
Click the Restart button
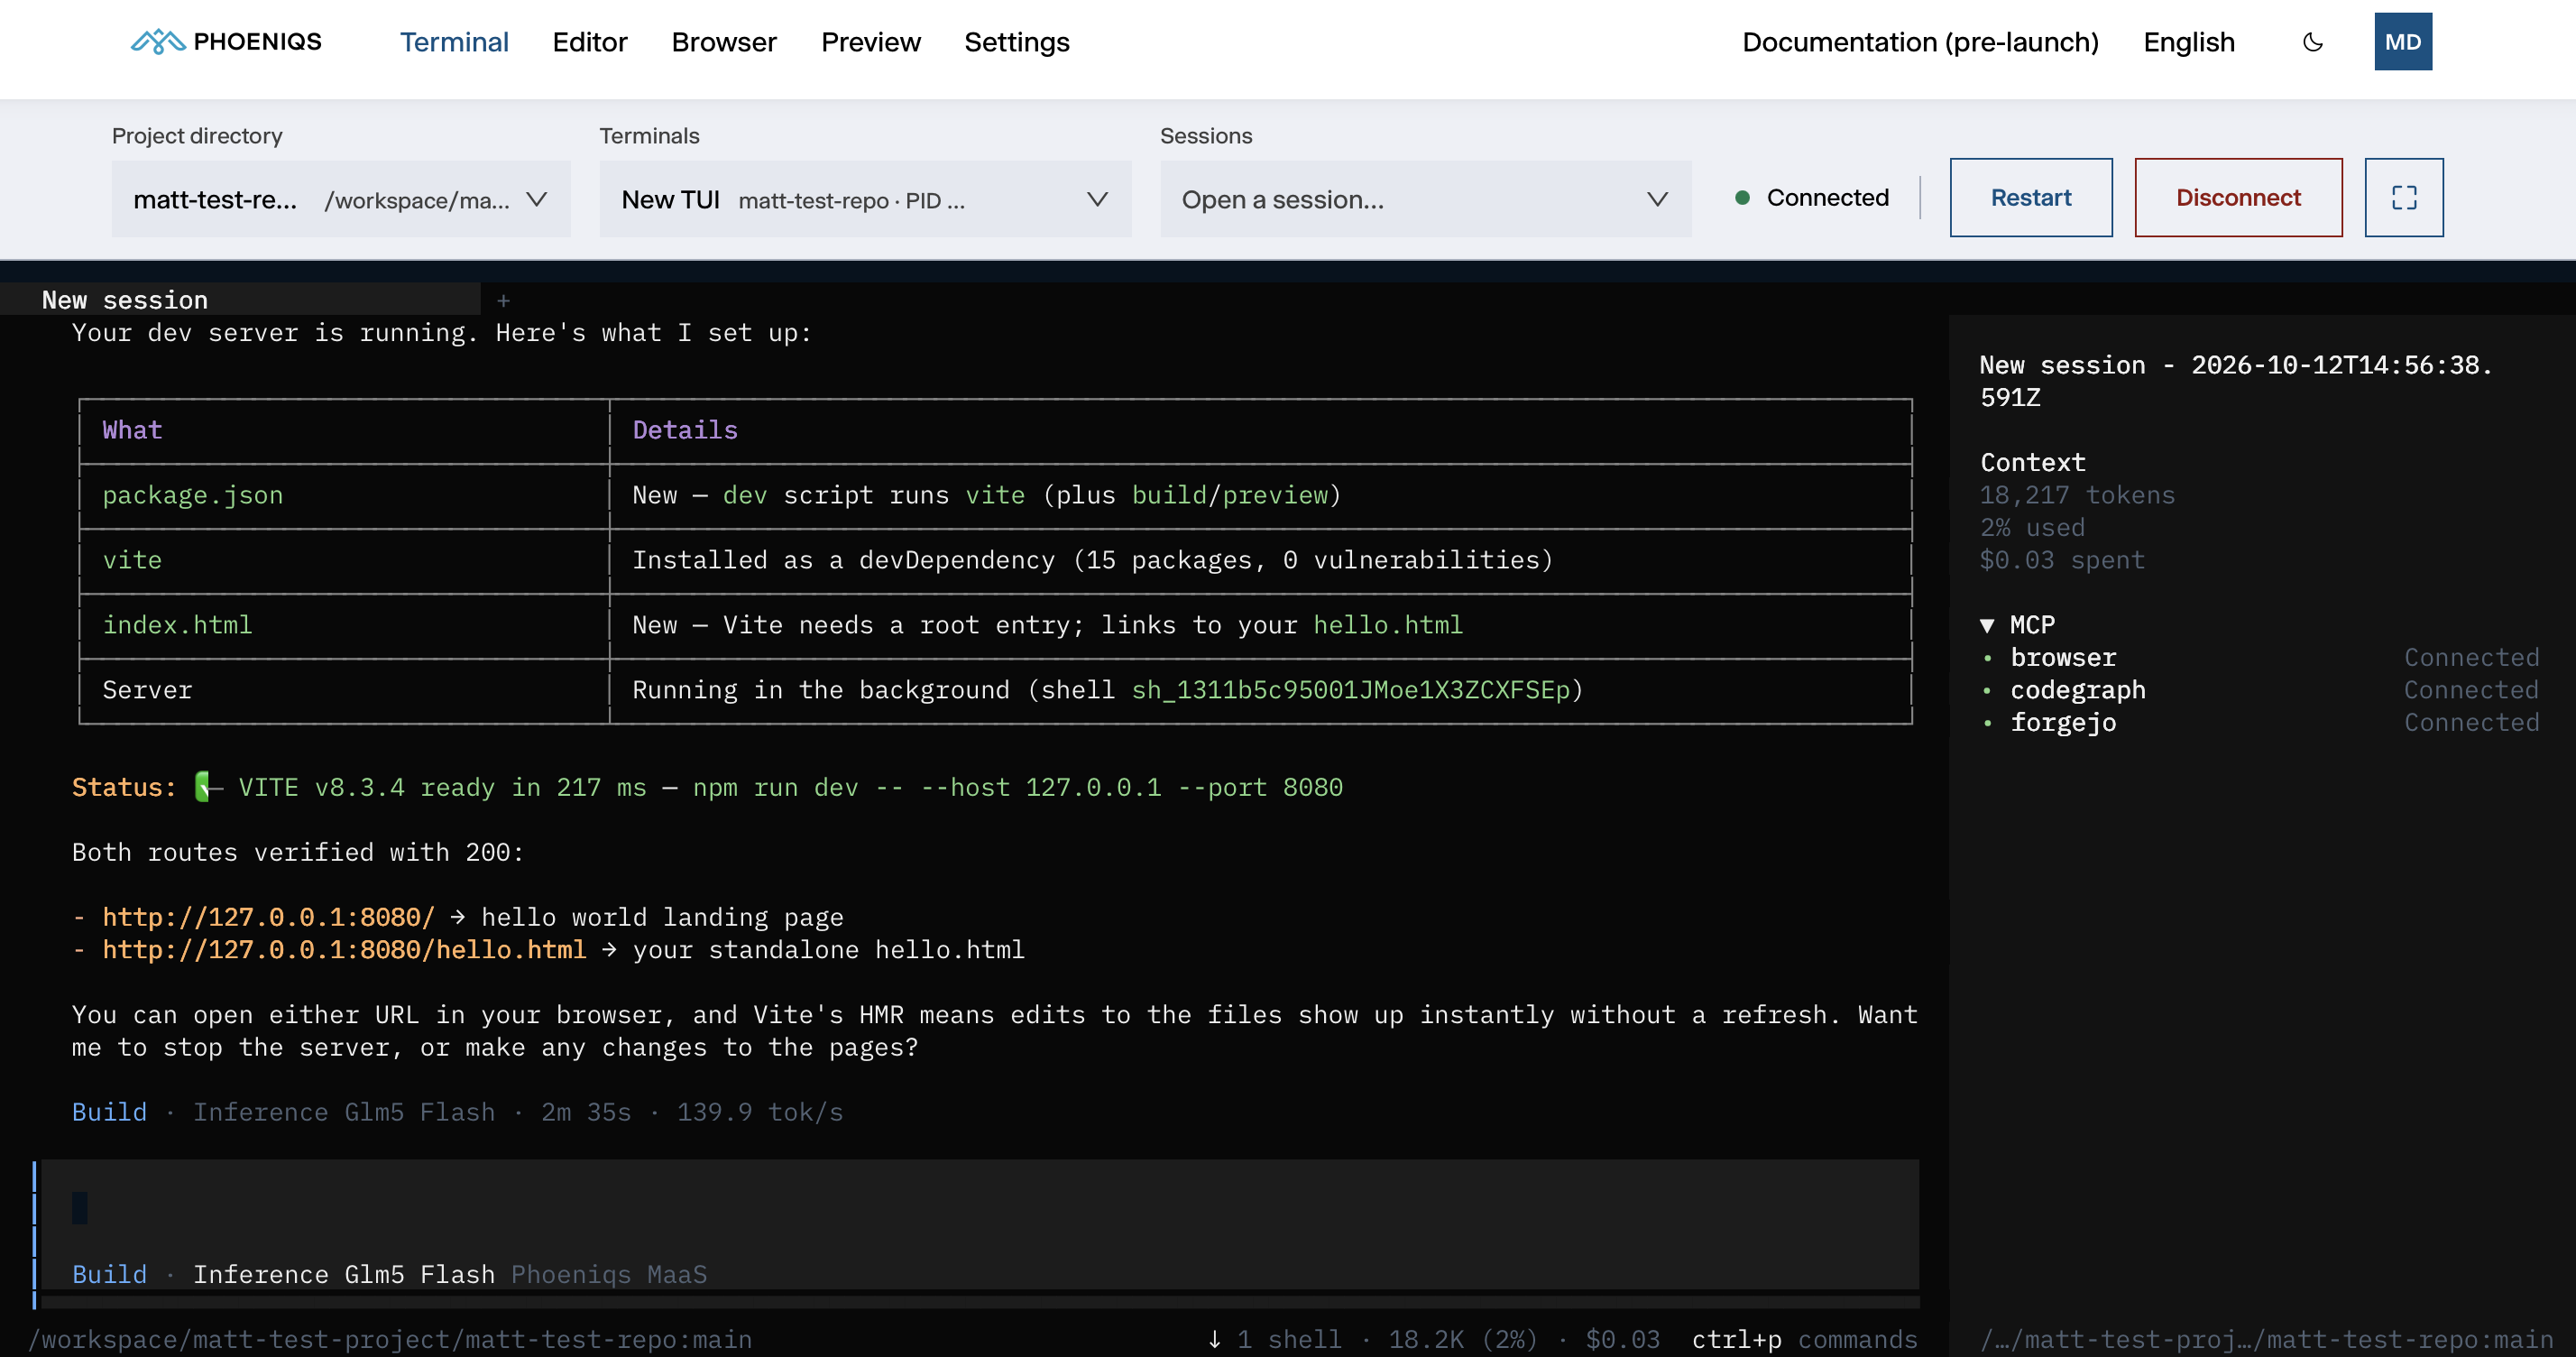[2030, 198]
